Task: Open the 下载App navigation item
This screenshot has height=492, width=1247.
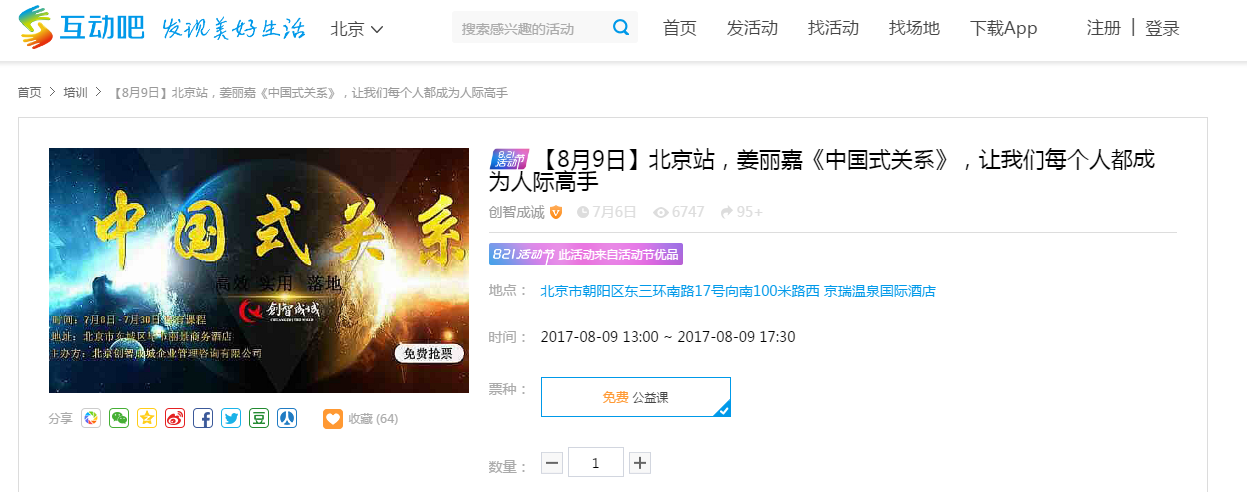Action: tap(1003, 28)
